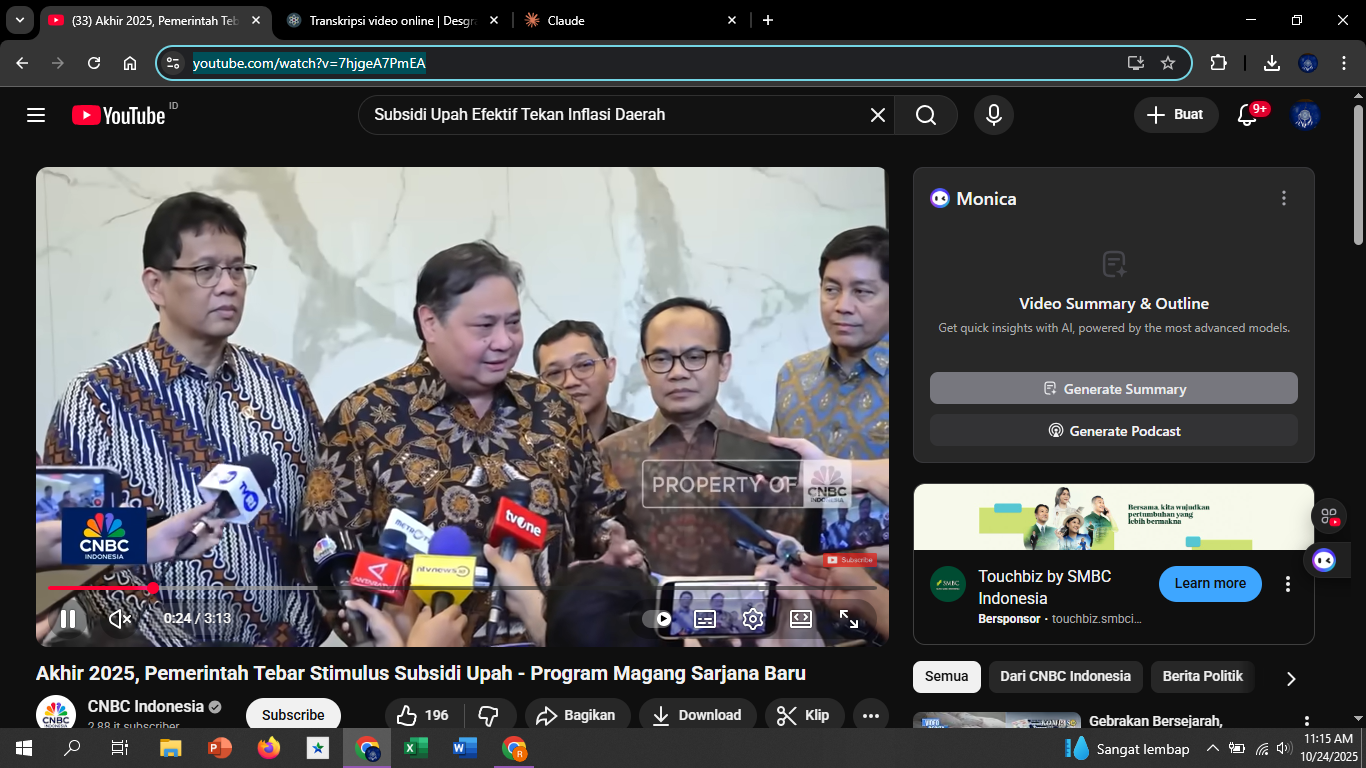
Task: Go back with the browser back arrow
Action: [22, 63]
